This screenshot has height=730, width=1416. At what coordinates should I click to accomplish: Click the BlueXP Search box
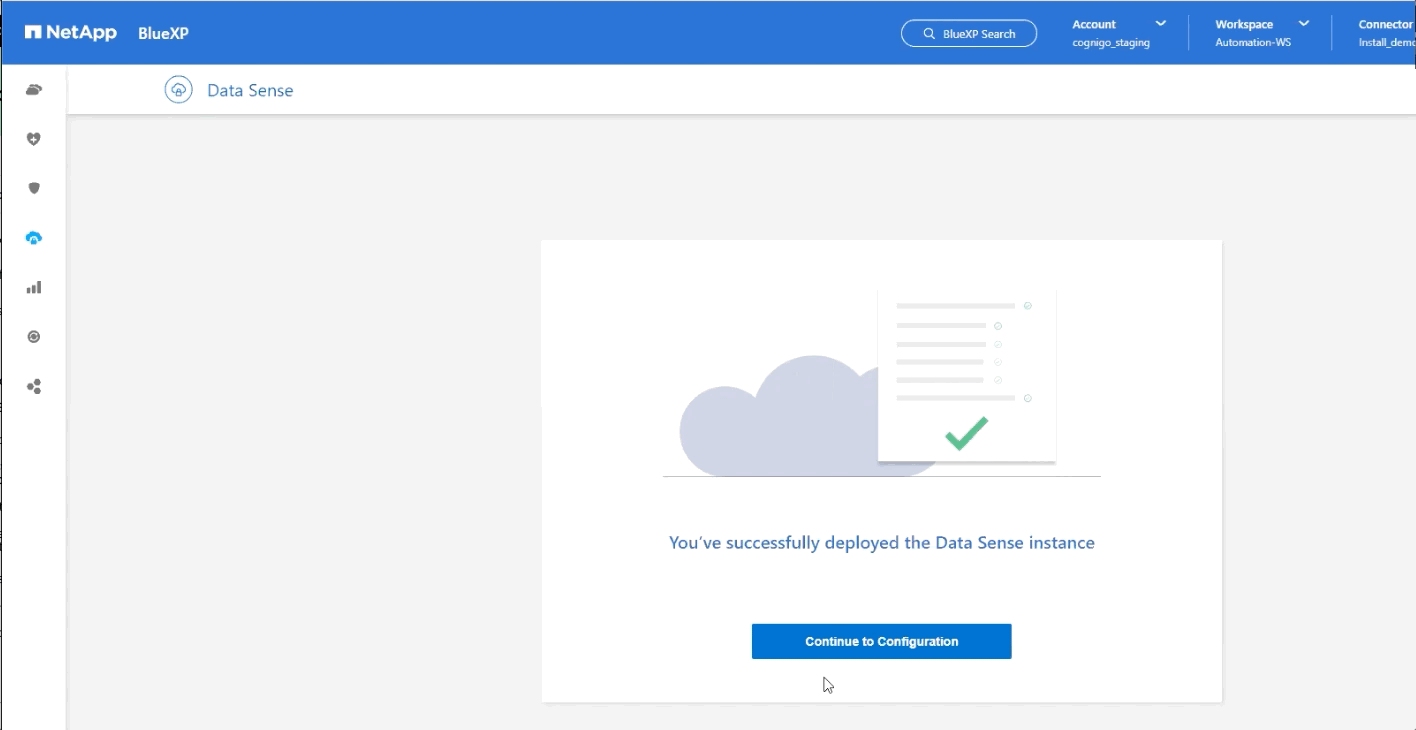(x=968, y=34)
